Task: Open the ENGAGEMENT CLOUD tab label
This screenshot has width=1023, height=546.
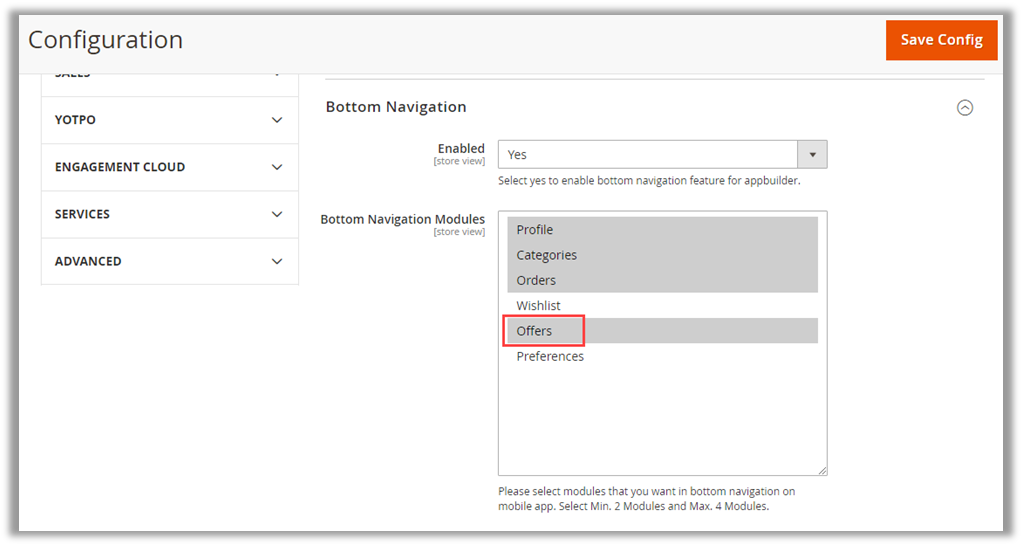Action: [120, 167]
